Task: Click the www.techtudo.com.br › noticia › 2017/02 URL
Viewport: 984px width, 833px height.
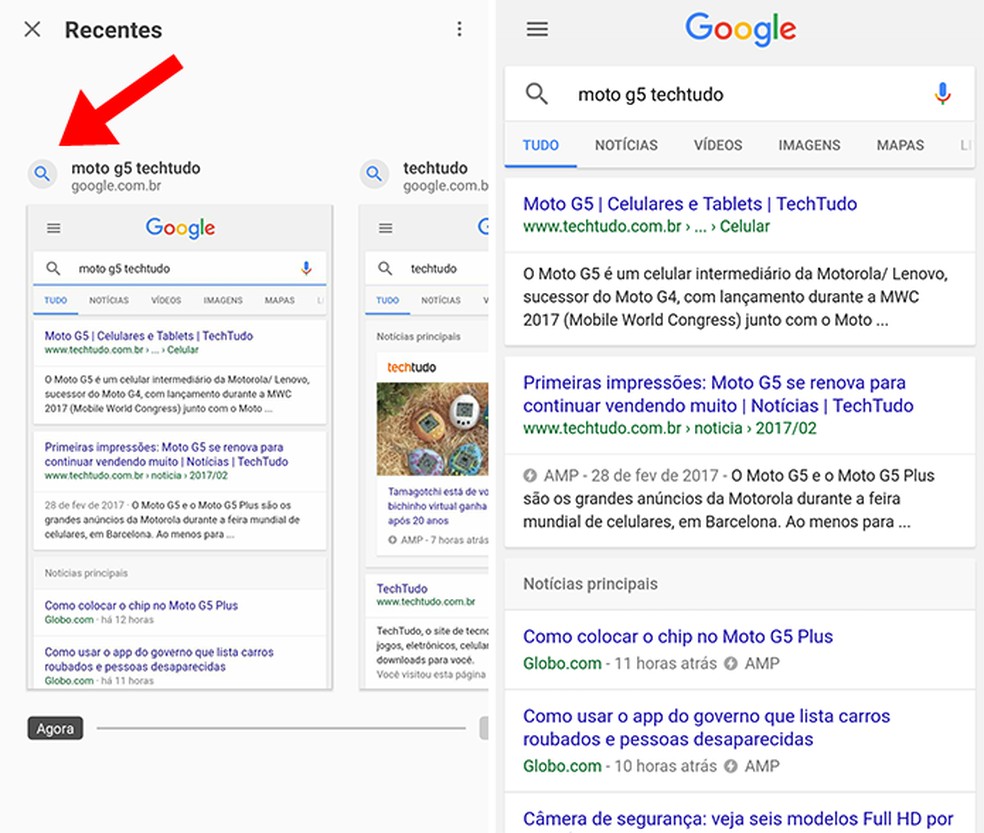Action: [x=670, y=428]
